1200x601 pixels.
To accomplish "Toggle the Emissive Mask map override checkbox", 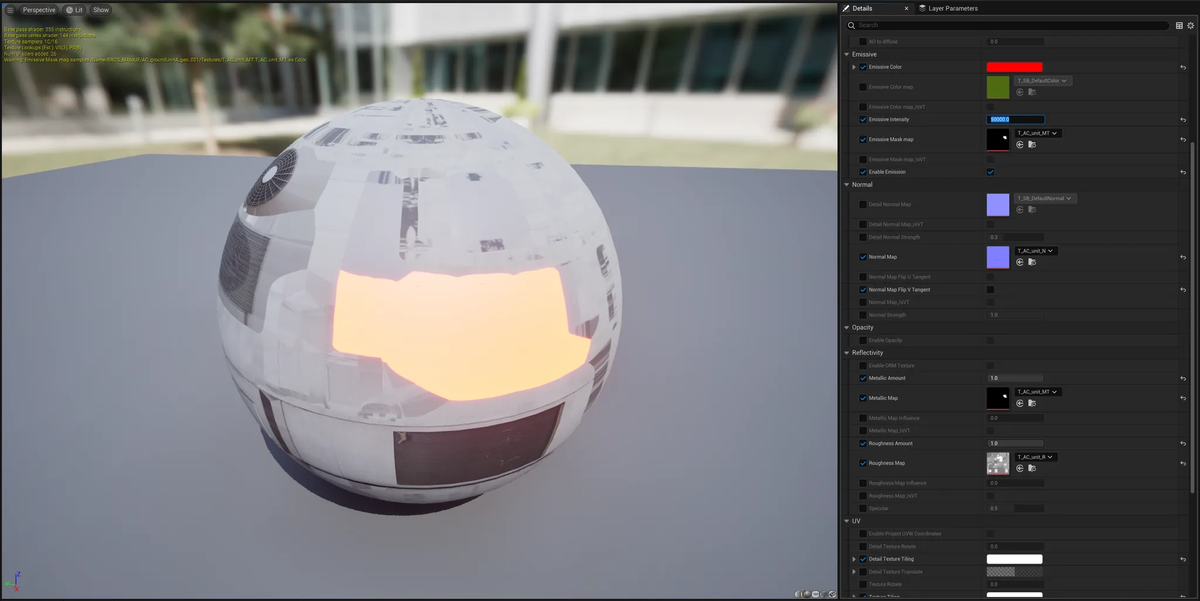I will pyautogui.click(x=863, y=139).
